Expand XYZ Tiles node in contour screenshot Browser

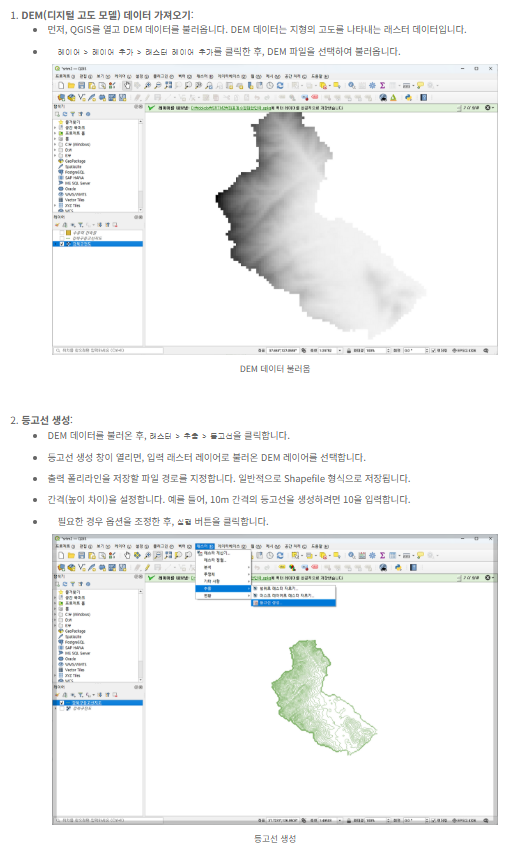click(55, 675)
